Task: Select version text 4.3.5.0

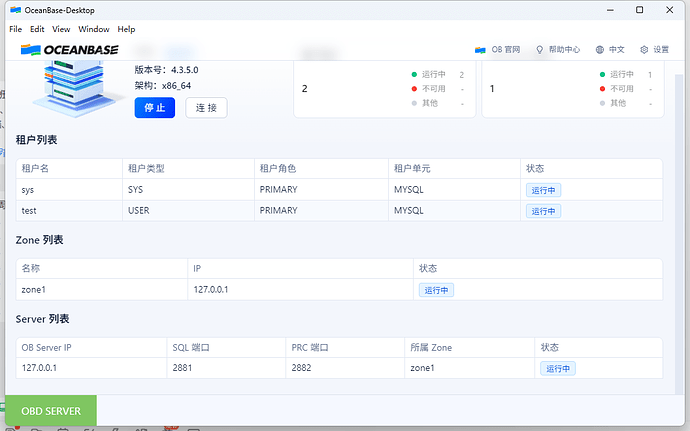Action: coord(185,70)
